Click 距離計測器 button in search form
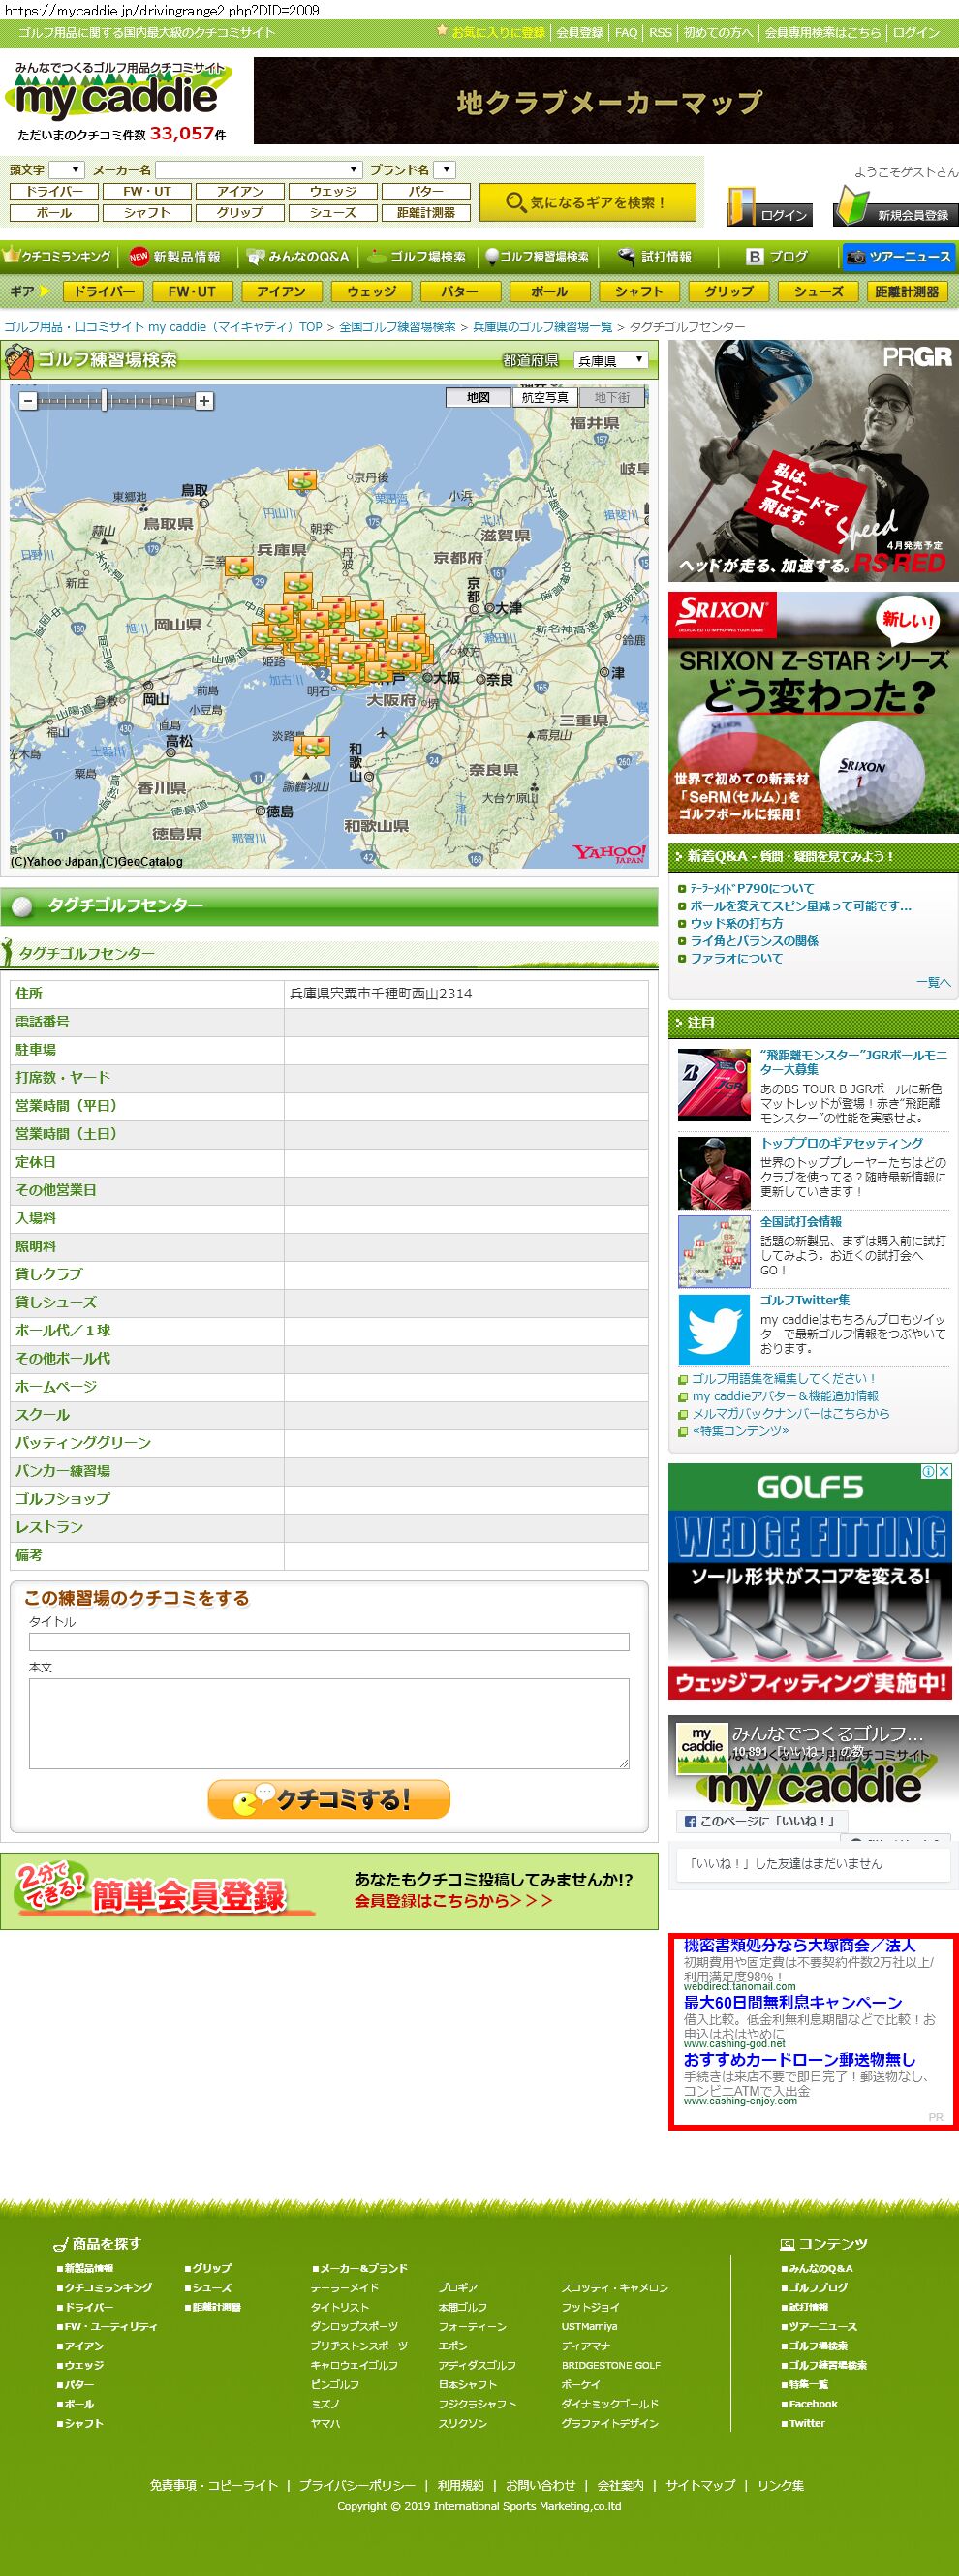959x2576 pixels. [x=426, y=213]
